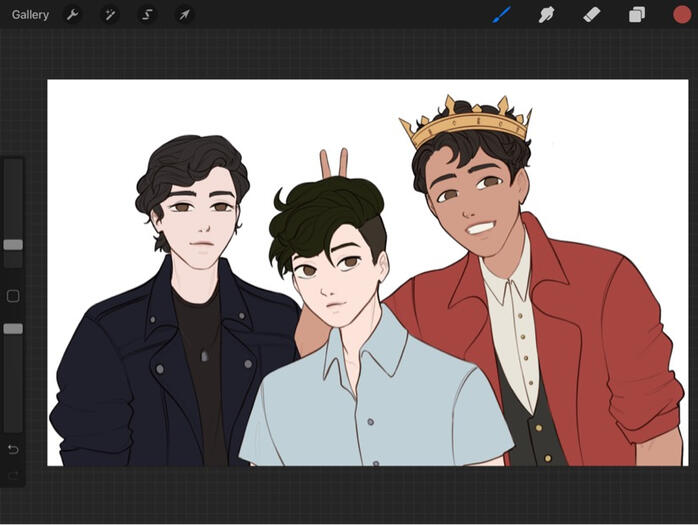
Task: Activate the Transform arrow tool
Action: click(184, 15)
